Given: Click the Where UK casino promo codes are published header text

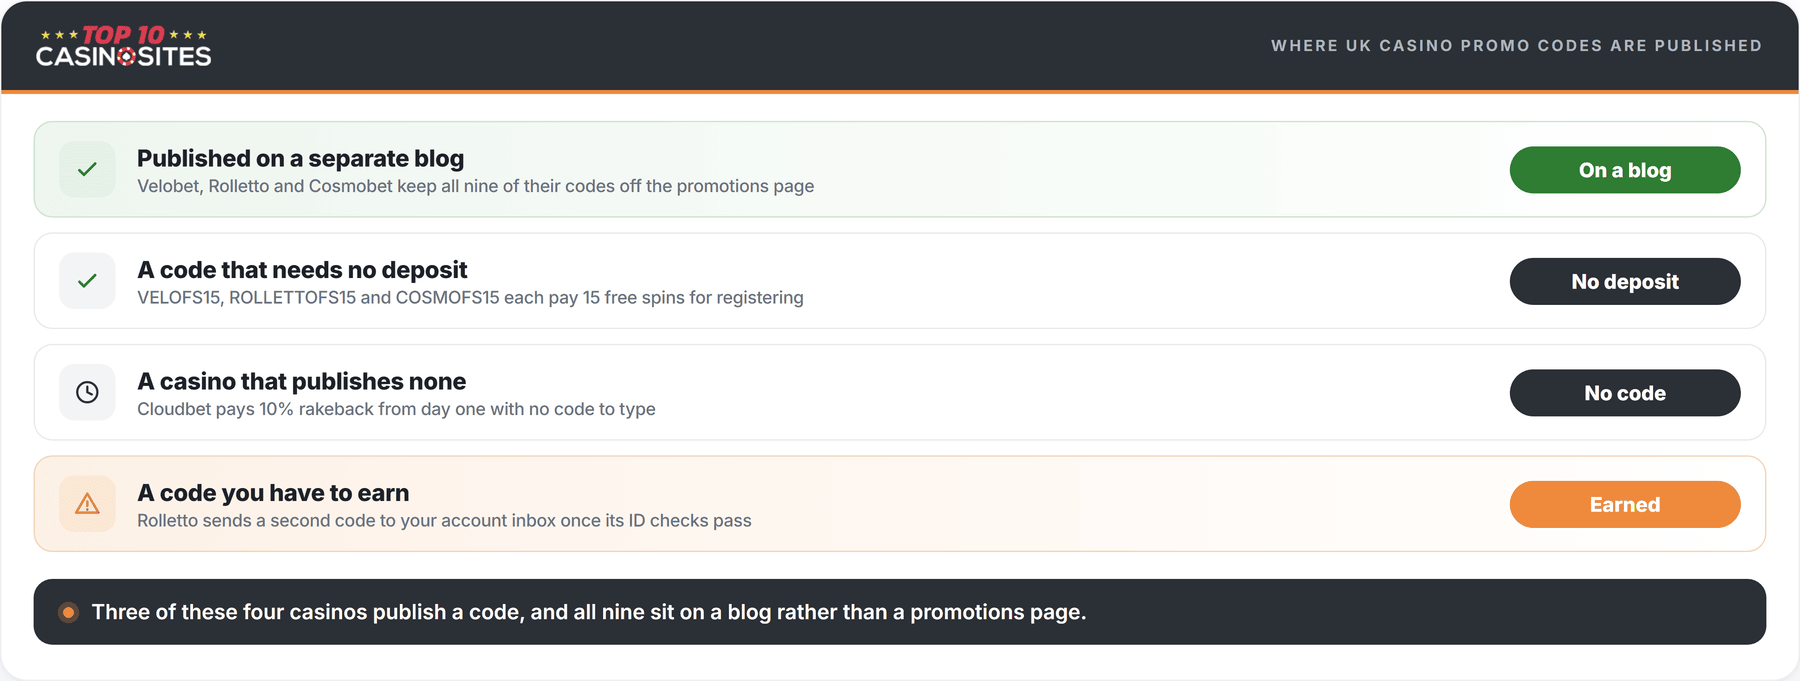Looking at the screenshot, I should 1516,46.
